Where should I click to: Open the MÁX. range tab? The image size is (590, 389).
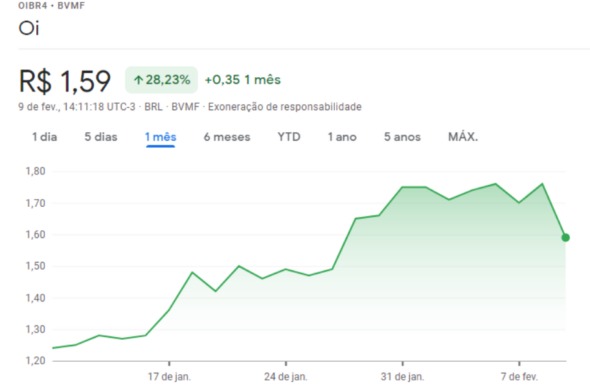[x=463, y=137]
